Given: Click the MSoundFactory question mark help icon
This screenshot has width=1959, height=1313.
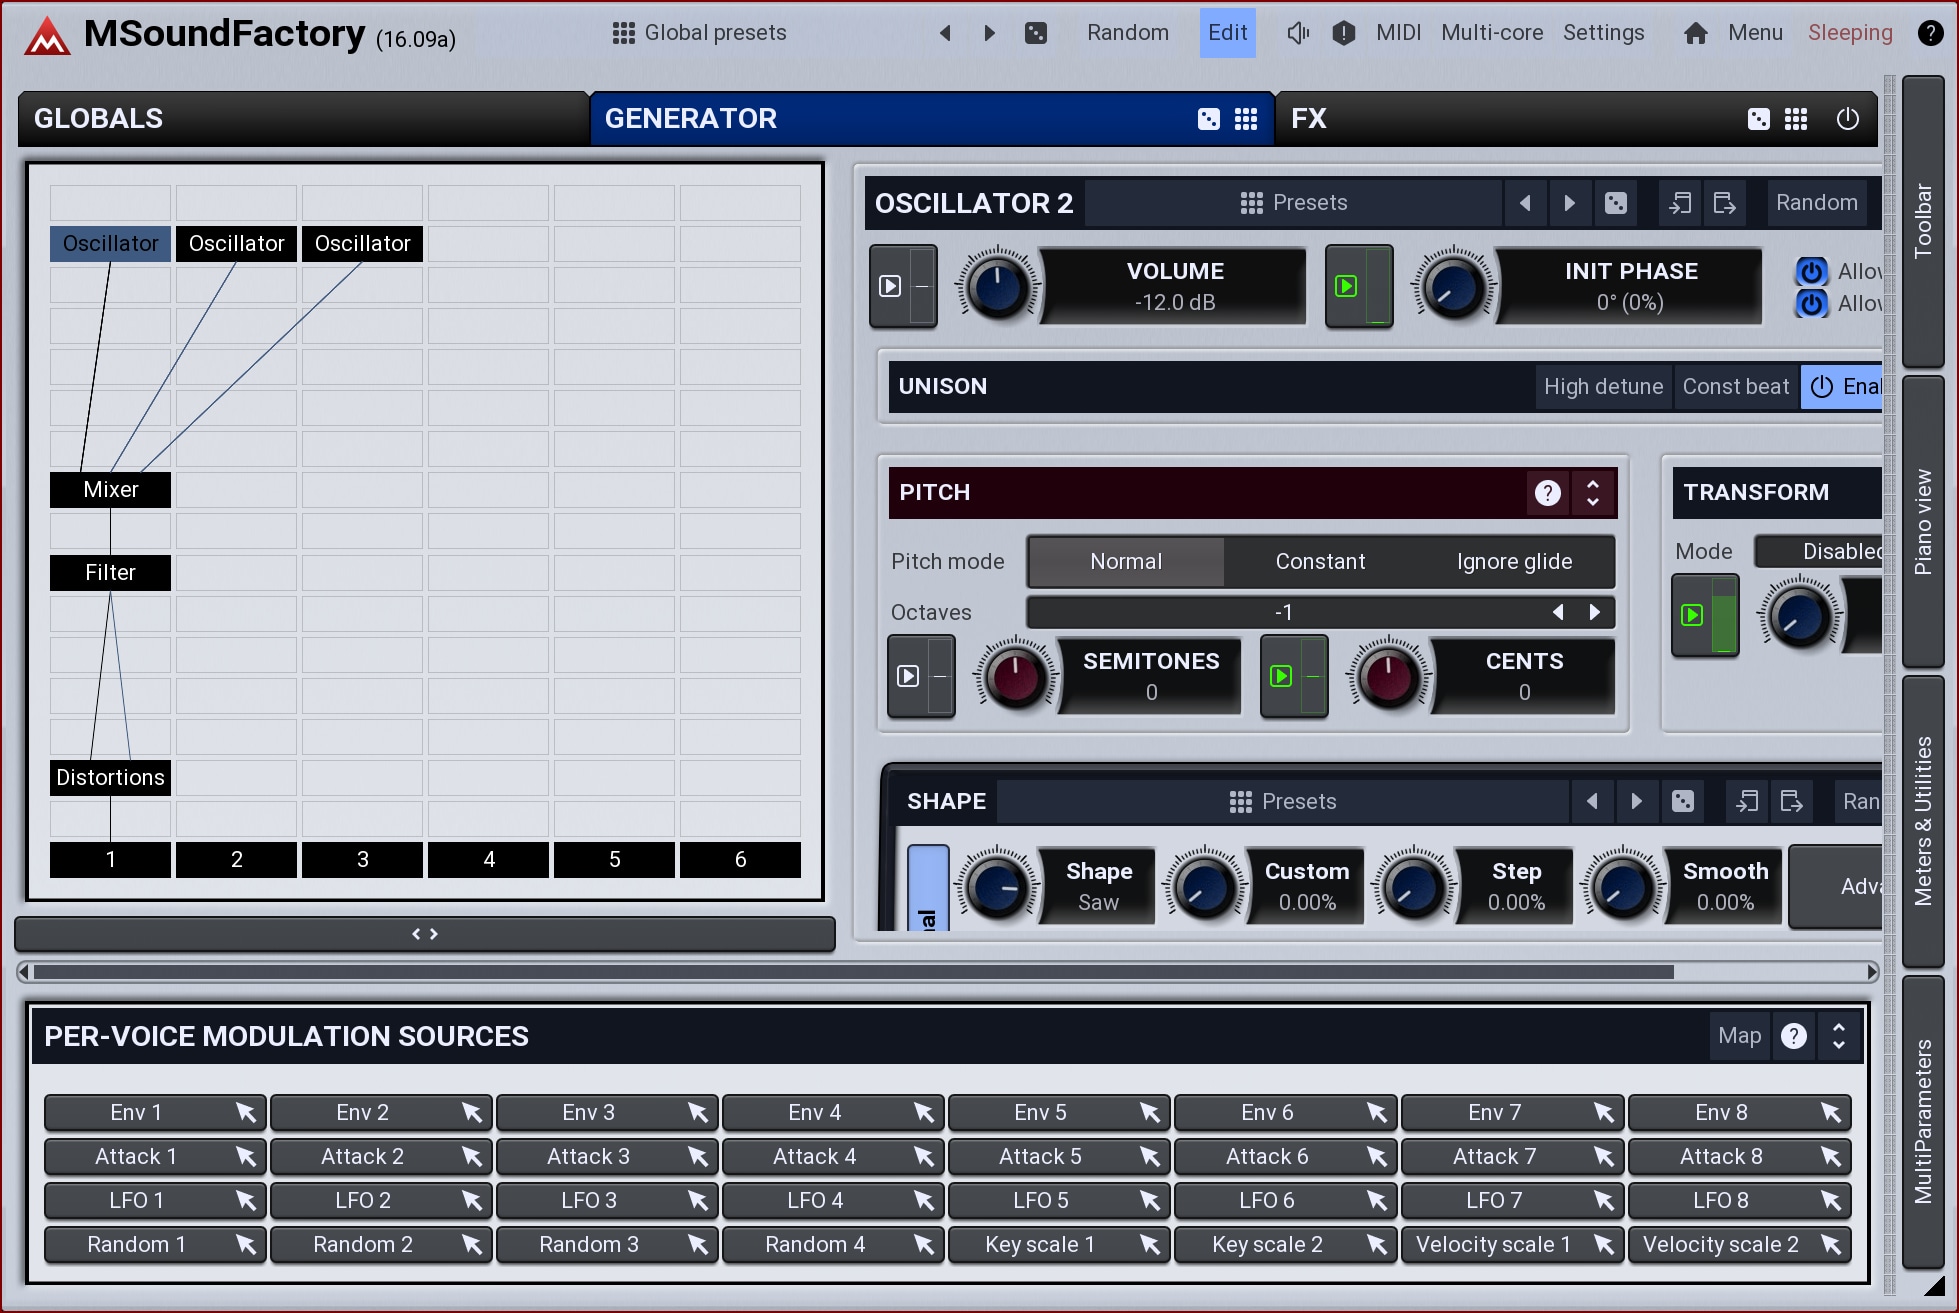Looking at the screenshot, I should [1930, 33].
